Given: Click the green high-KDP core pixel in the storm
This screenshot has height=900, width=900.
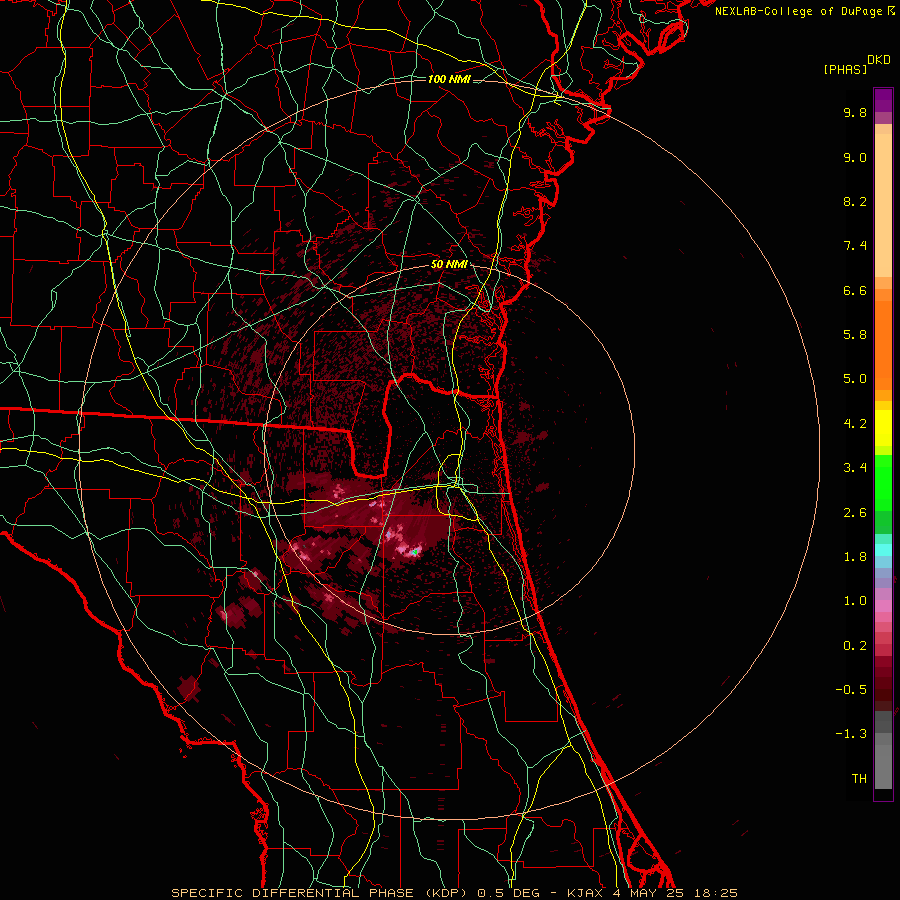Looking at the screenshot, I should point(414,552).
